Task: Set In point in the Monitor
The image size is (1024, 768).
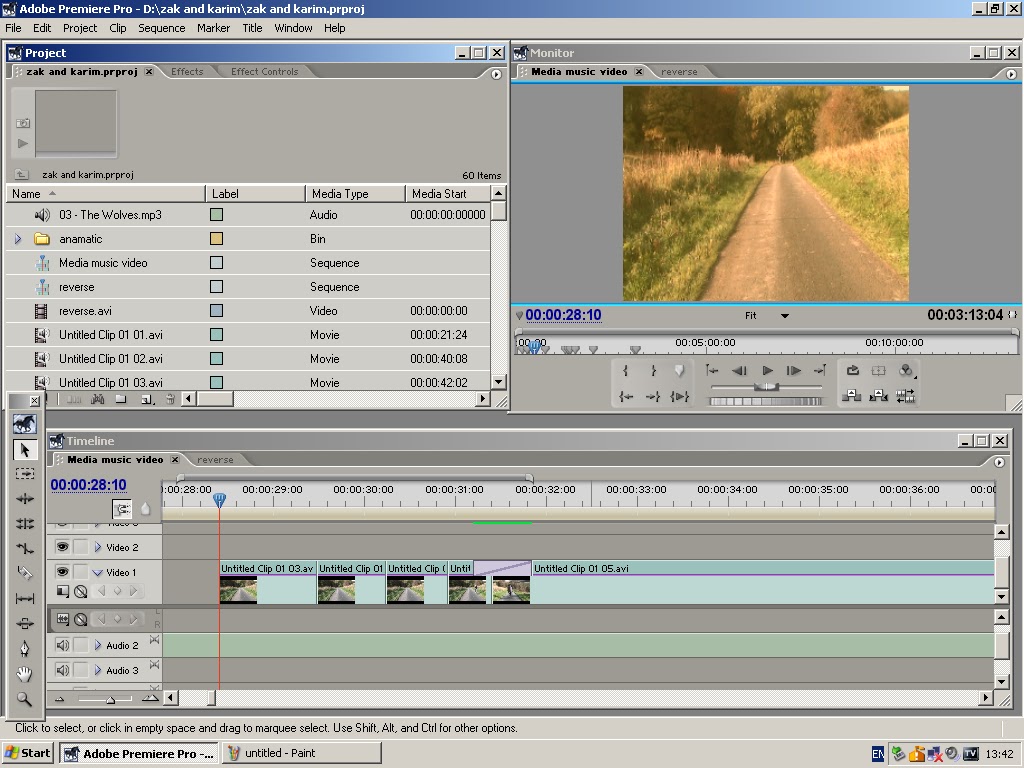Action: click(x=626, y=371)
